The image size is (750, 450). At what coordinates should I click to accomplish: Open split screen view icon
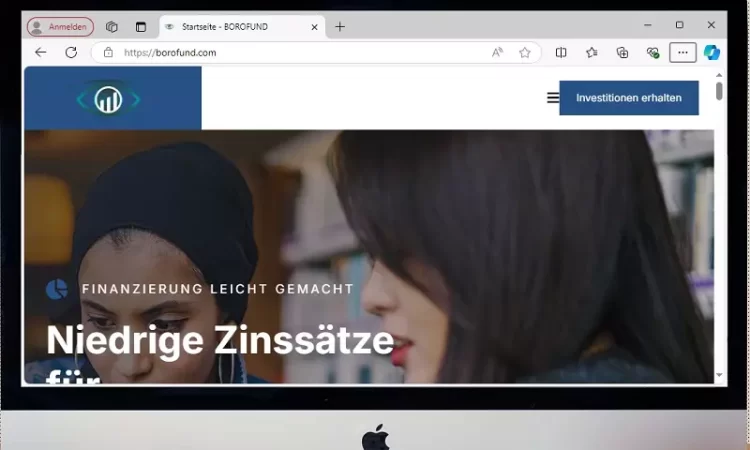[x=561, y=52]
